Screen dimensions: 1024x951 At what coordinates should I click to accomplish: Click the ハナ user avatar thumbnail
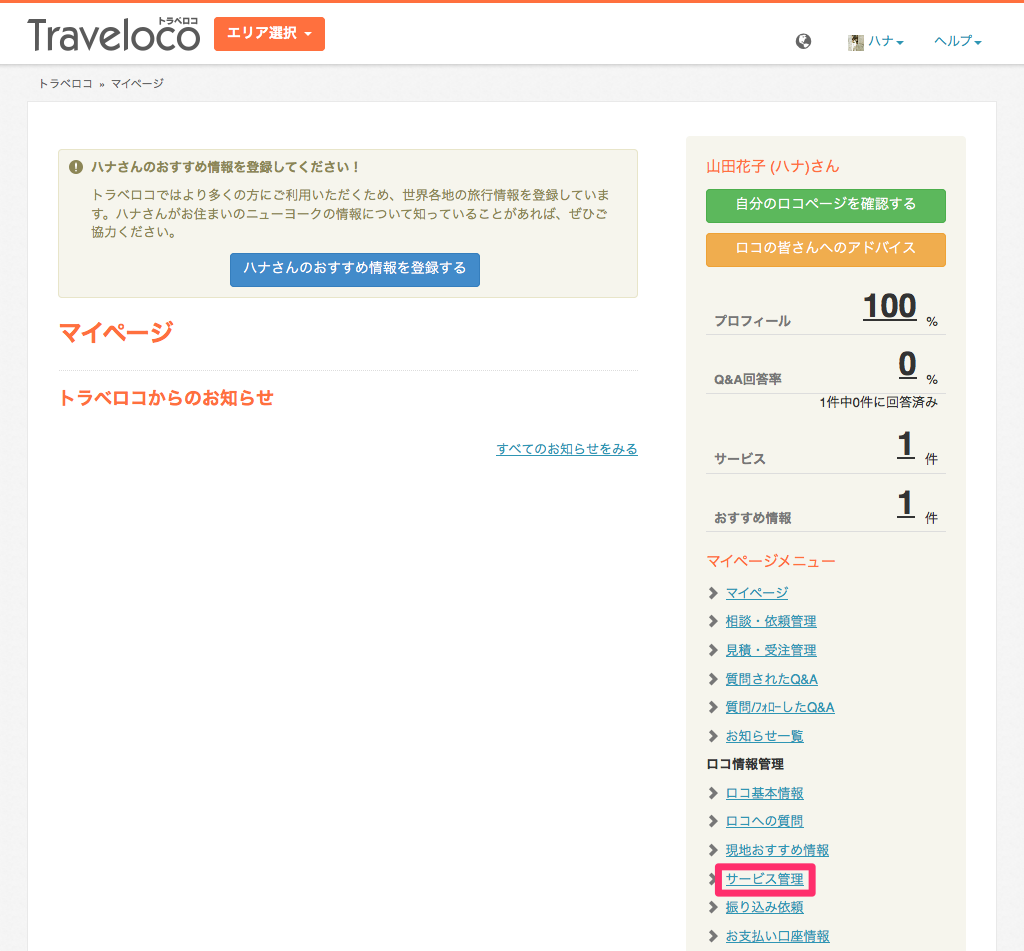coord(856,42)
